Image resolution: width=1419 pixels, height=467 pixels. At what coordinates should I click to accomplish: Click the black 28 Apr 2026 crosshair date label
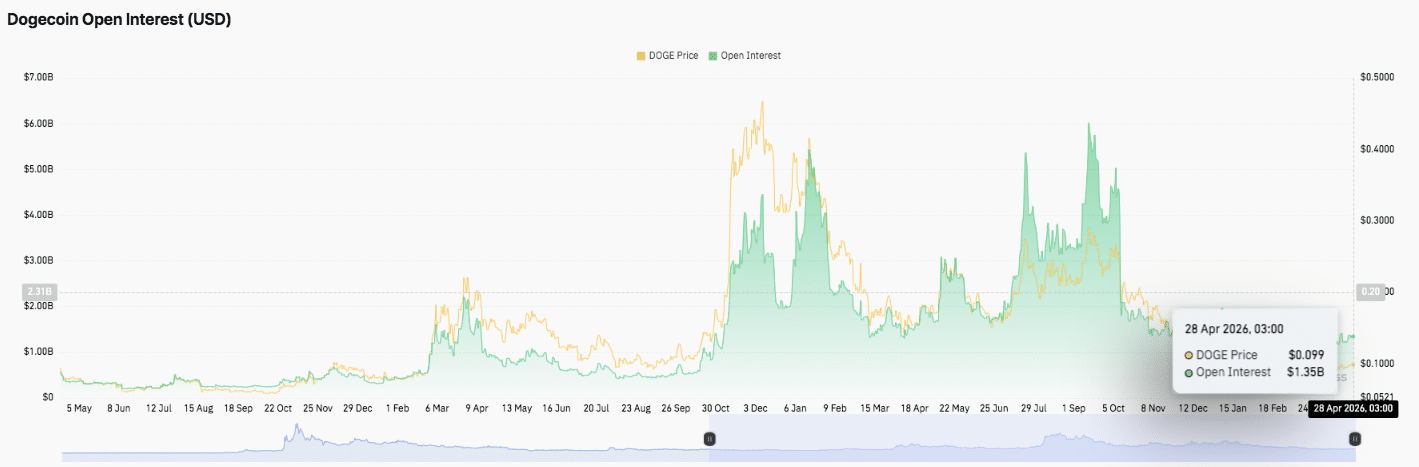click(1350, 408)
